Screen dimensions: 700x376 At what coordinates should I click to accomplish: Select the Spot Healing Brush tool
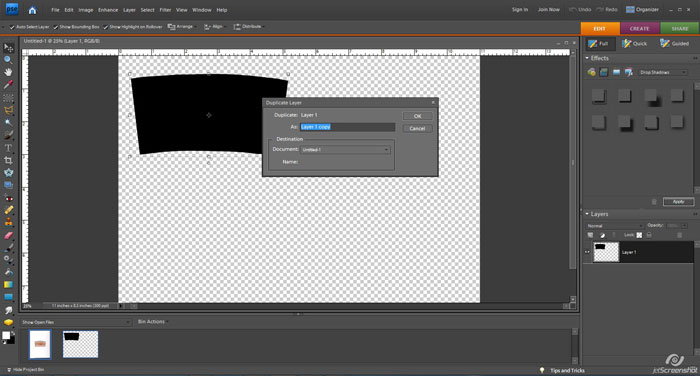(x=8, y=210)
